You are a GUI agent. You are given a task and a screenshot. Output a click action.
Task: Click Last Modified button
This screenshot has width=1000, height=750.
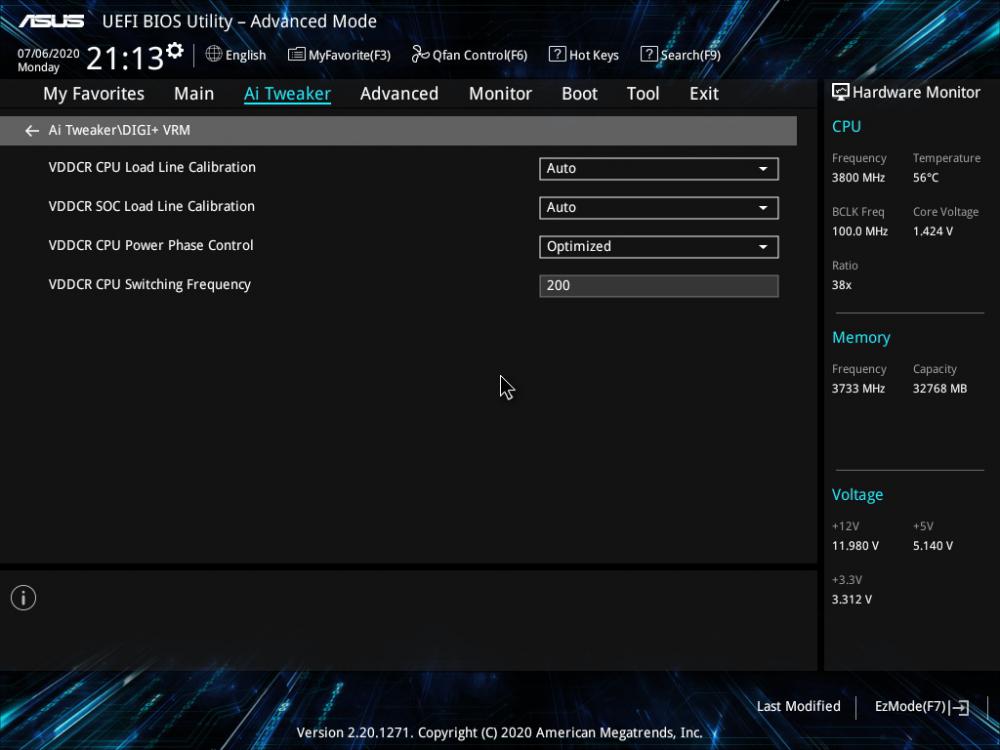click(x=798, y=706)
